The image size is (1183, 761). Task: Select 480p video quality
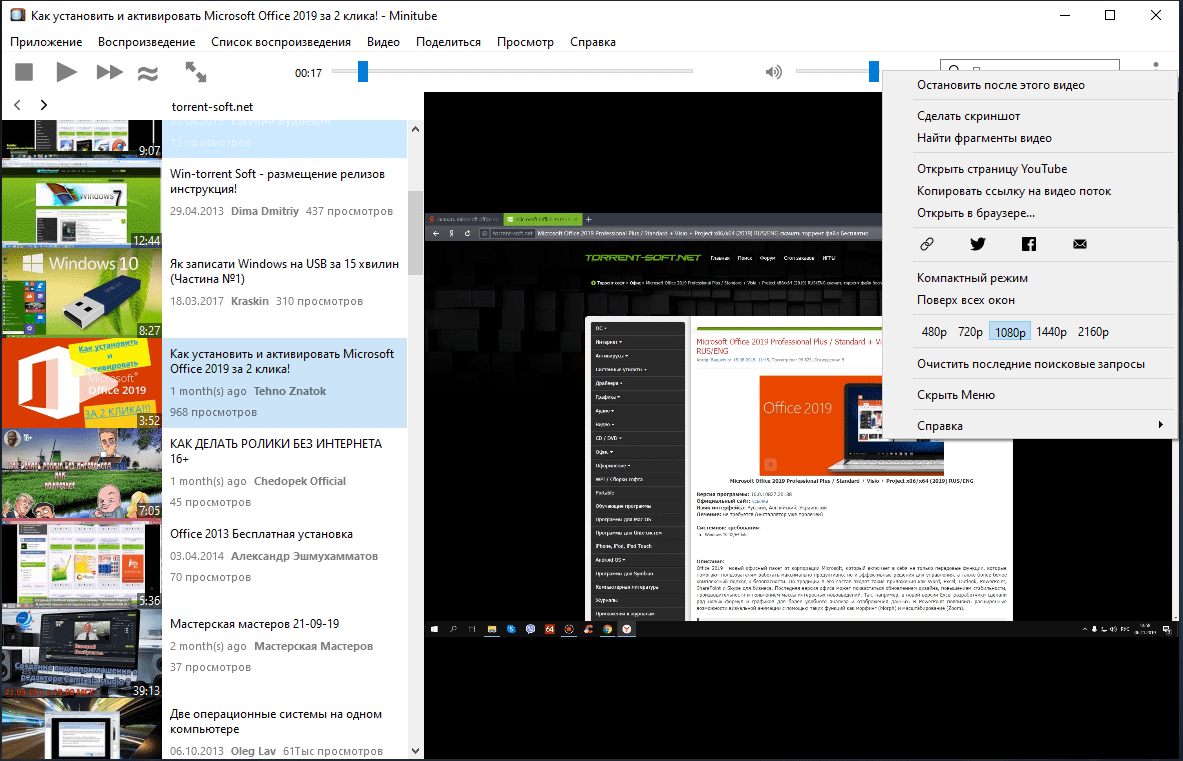click(934, 332)
